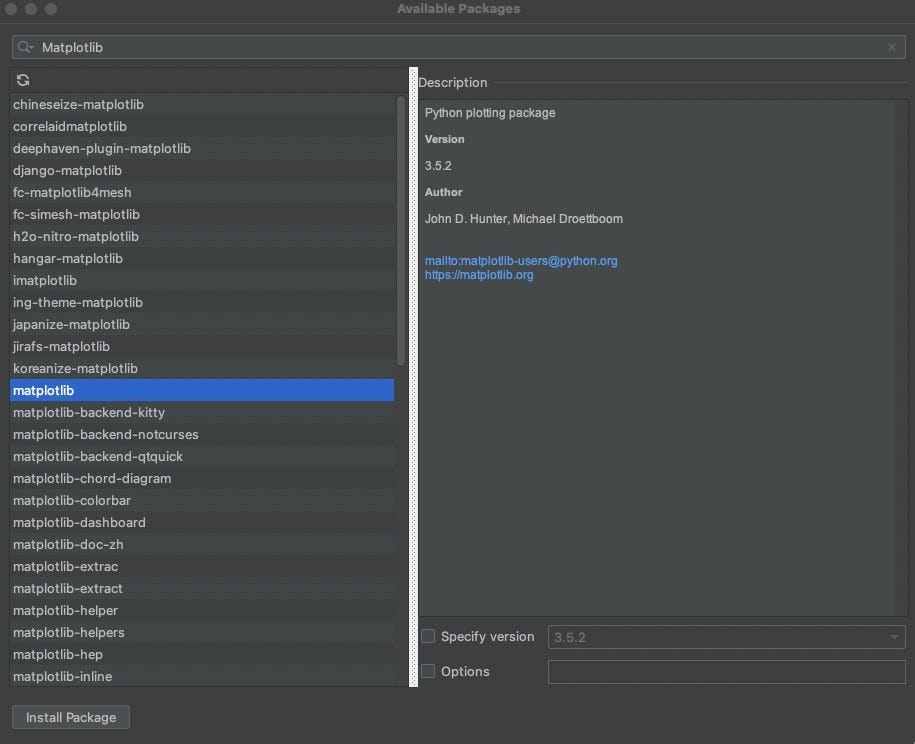Select django-matplotlib package
915x744 pixels.
pyautogui.click(x=202, y=170)
